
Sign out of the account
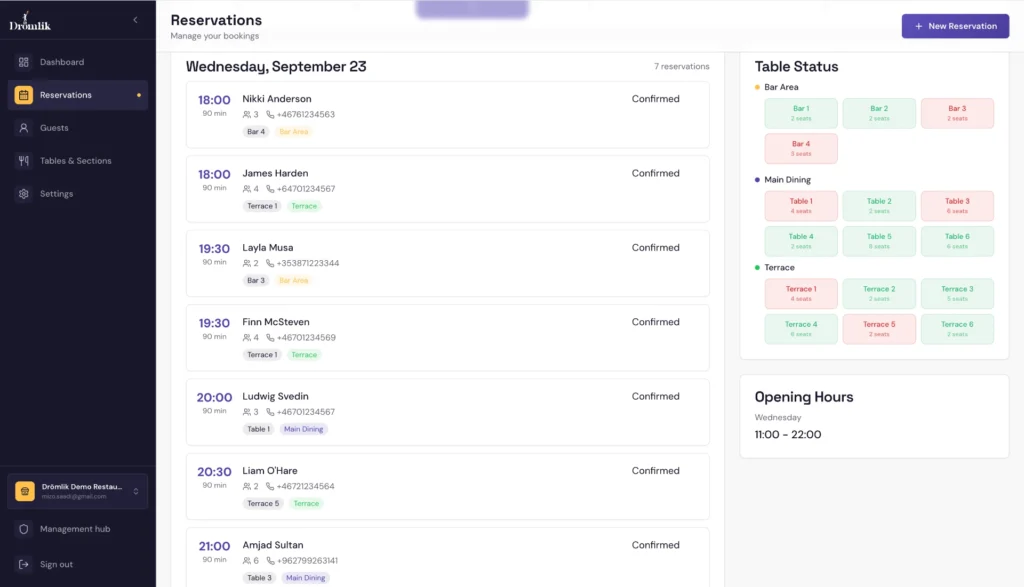pos(78,564)
